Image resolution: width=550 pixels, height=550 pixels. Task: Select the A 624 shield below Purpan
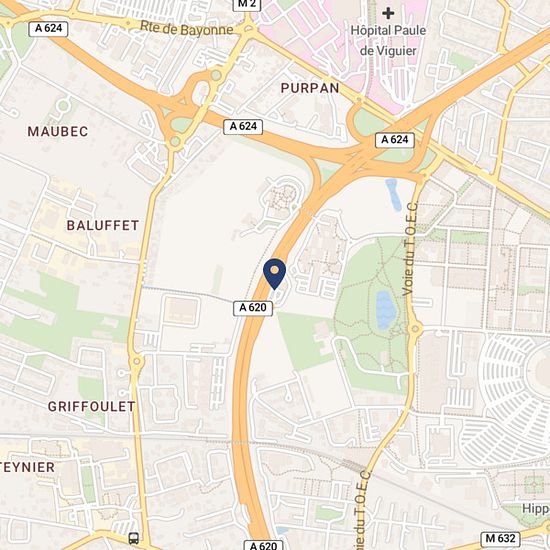pos(243,126)
